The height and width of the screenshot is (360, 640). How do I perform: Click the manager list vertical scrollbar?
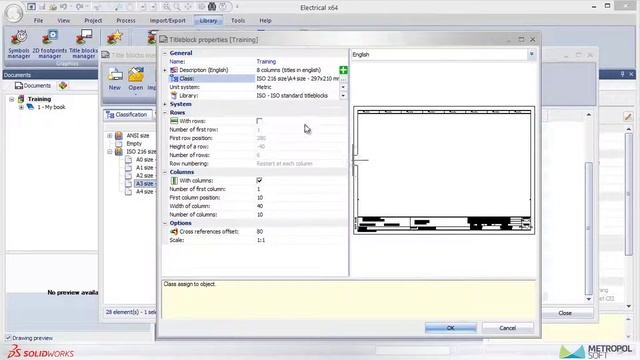588,228
